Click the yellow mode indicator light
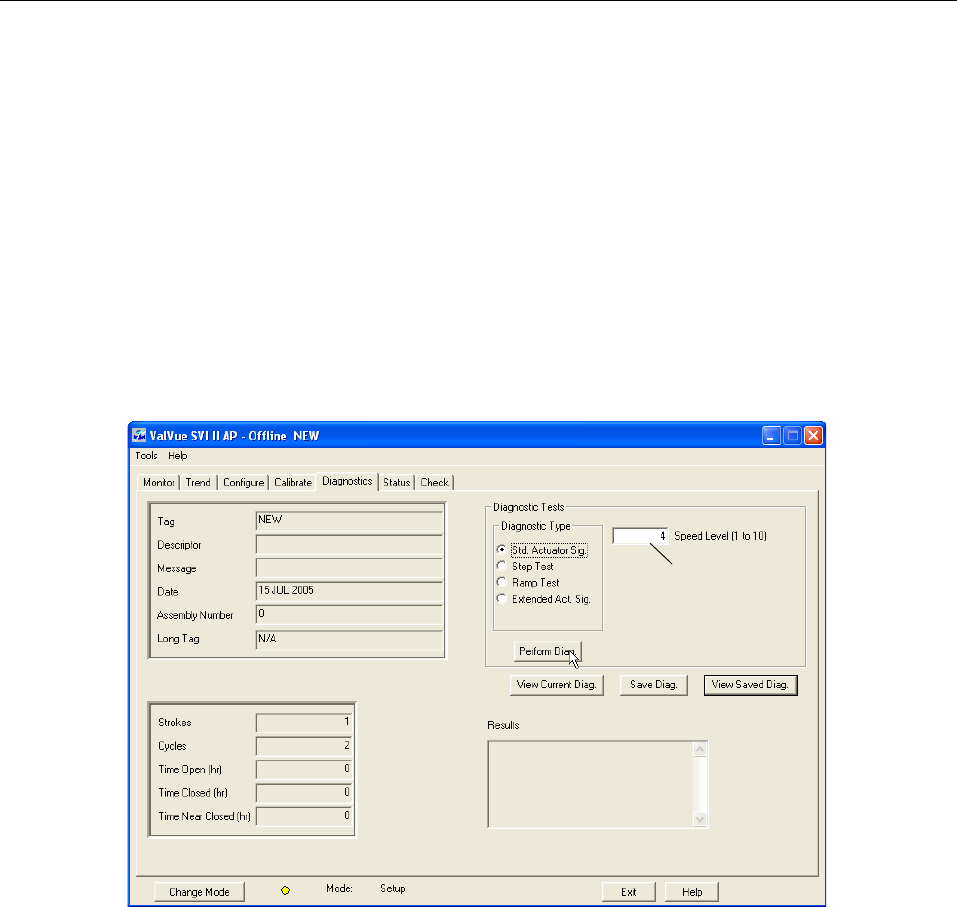The height and width of the screenshot is (907, 957). (x=285, y=891)
